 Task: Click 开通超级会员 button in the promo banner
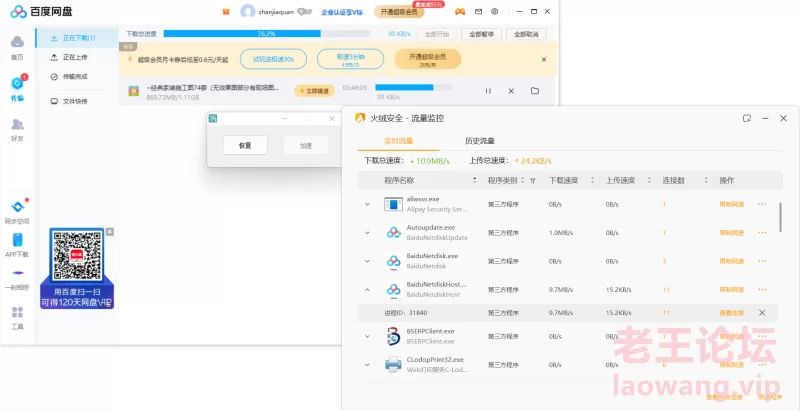428,59
